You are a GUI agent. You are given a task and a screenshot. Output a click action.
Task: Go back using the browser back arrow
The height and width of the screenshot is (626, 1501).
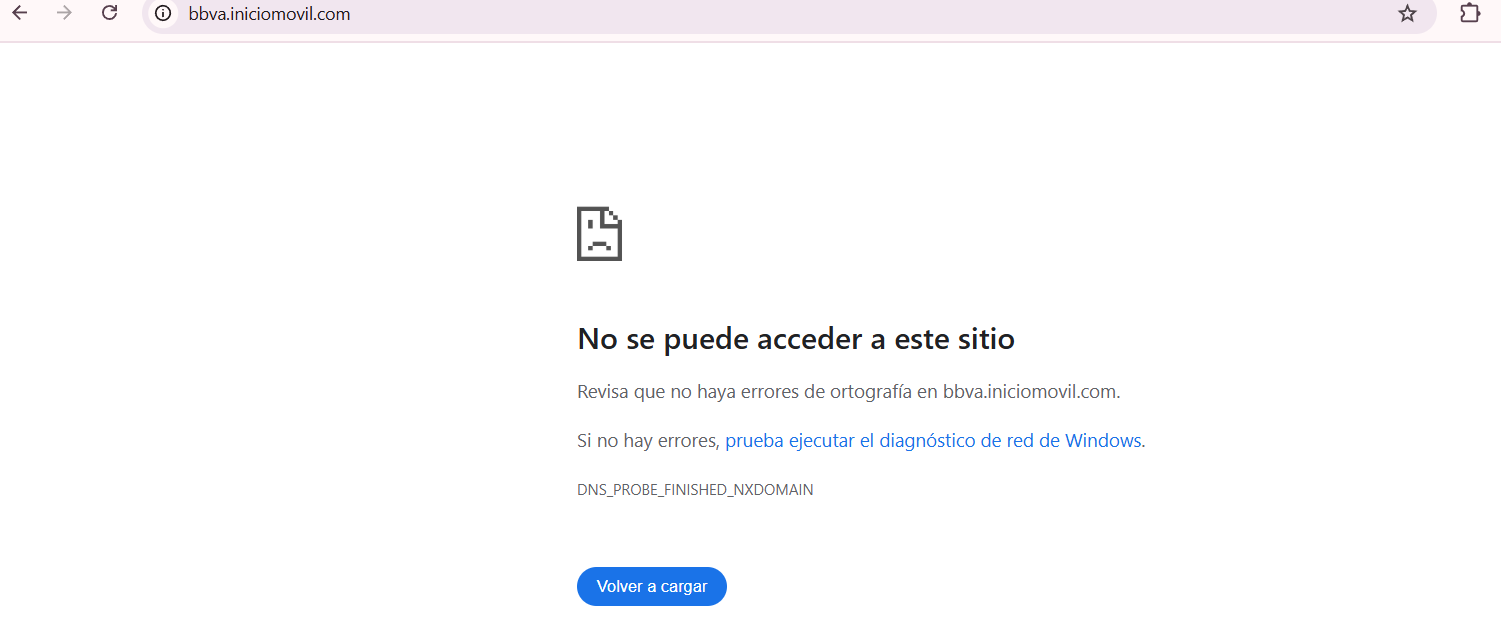click(19, 14)
